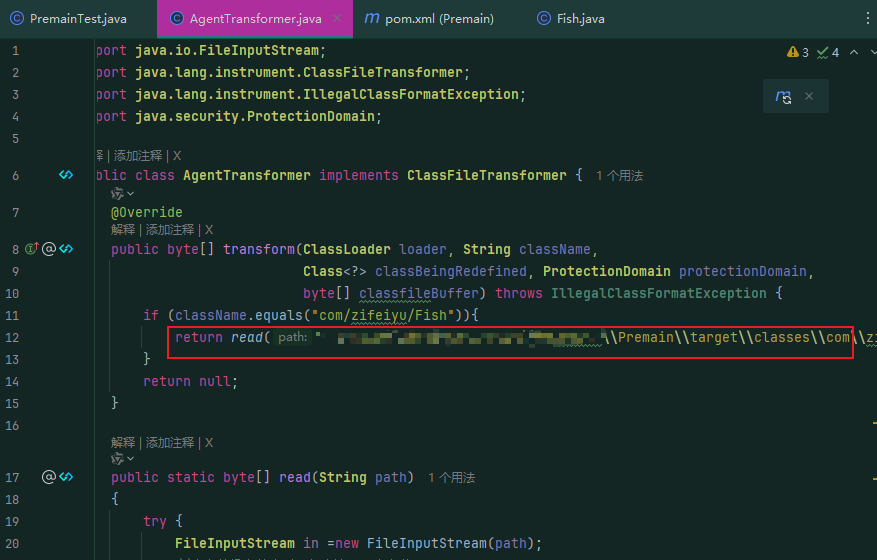This screenshot has width=877, height=560.
Task: Click 添加注释 above the class declaration
Action: 138,156
